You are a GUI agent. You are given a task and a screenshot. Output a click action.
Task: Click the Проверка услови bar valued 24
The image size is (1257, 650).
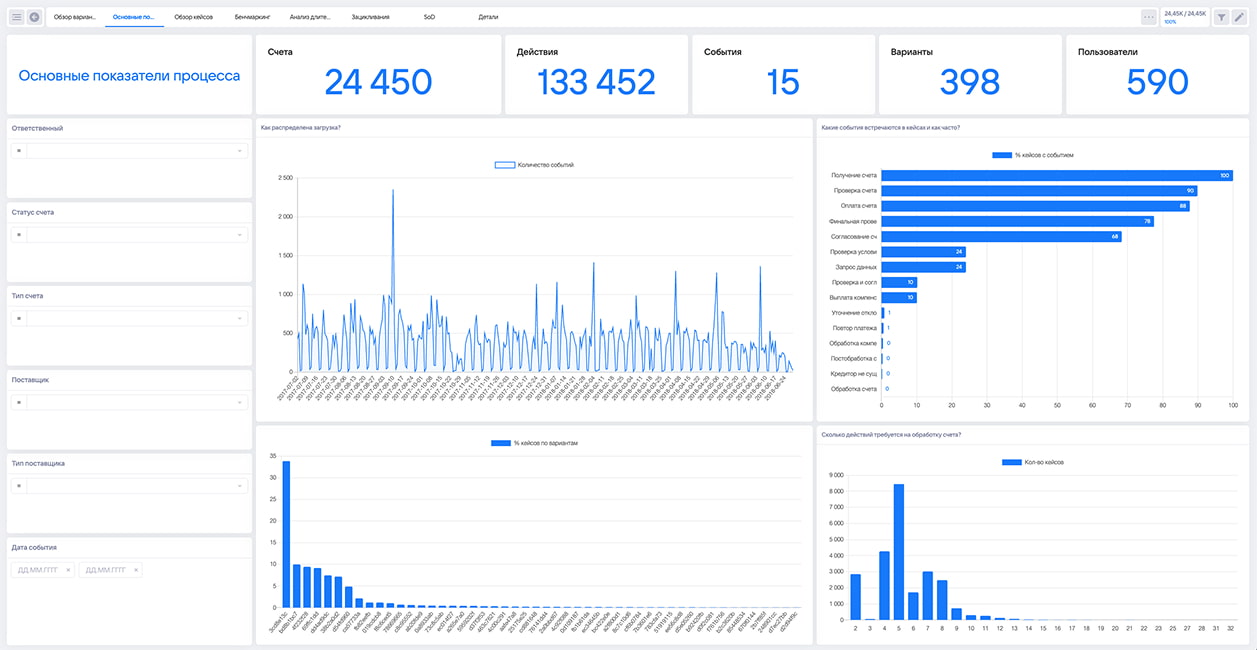point(923,252)
